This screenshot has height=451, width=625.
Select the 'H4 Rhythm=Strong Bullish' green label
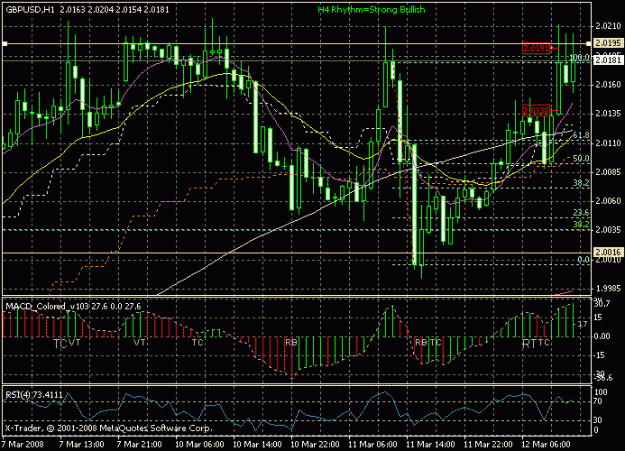[371, 10]
